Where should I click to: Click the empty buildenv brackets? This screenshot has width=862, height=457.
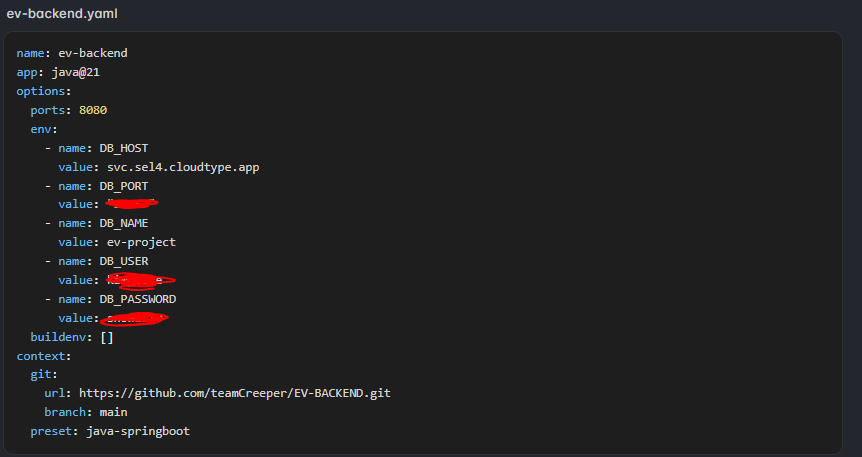coord(107,337)
